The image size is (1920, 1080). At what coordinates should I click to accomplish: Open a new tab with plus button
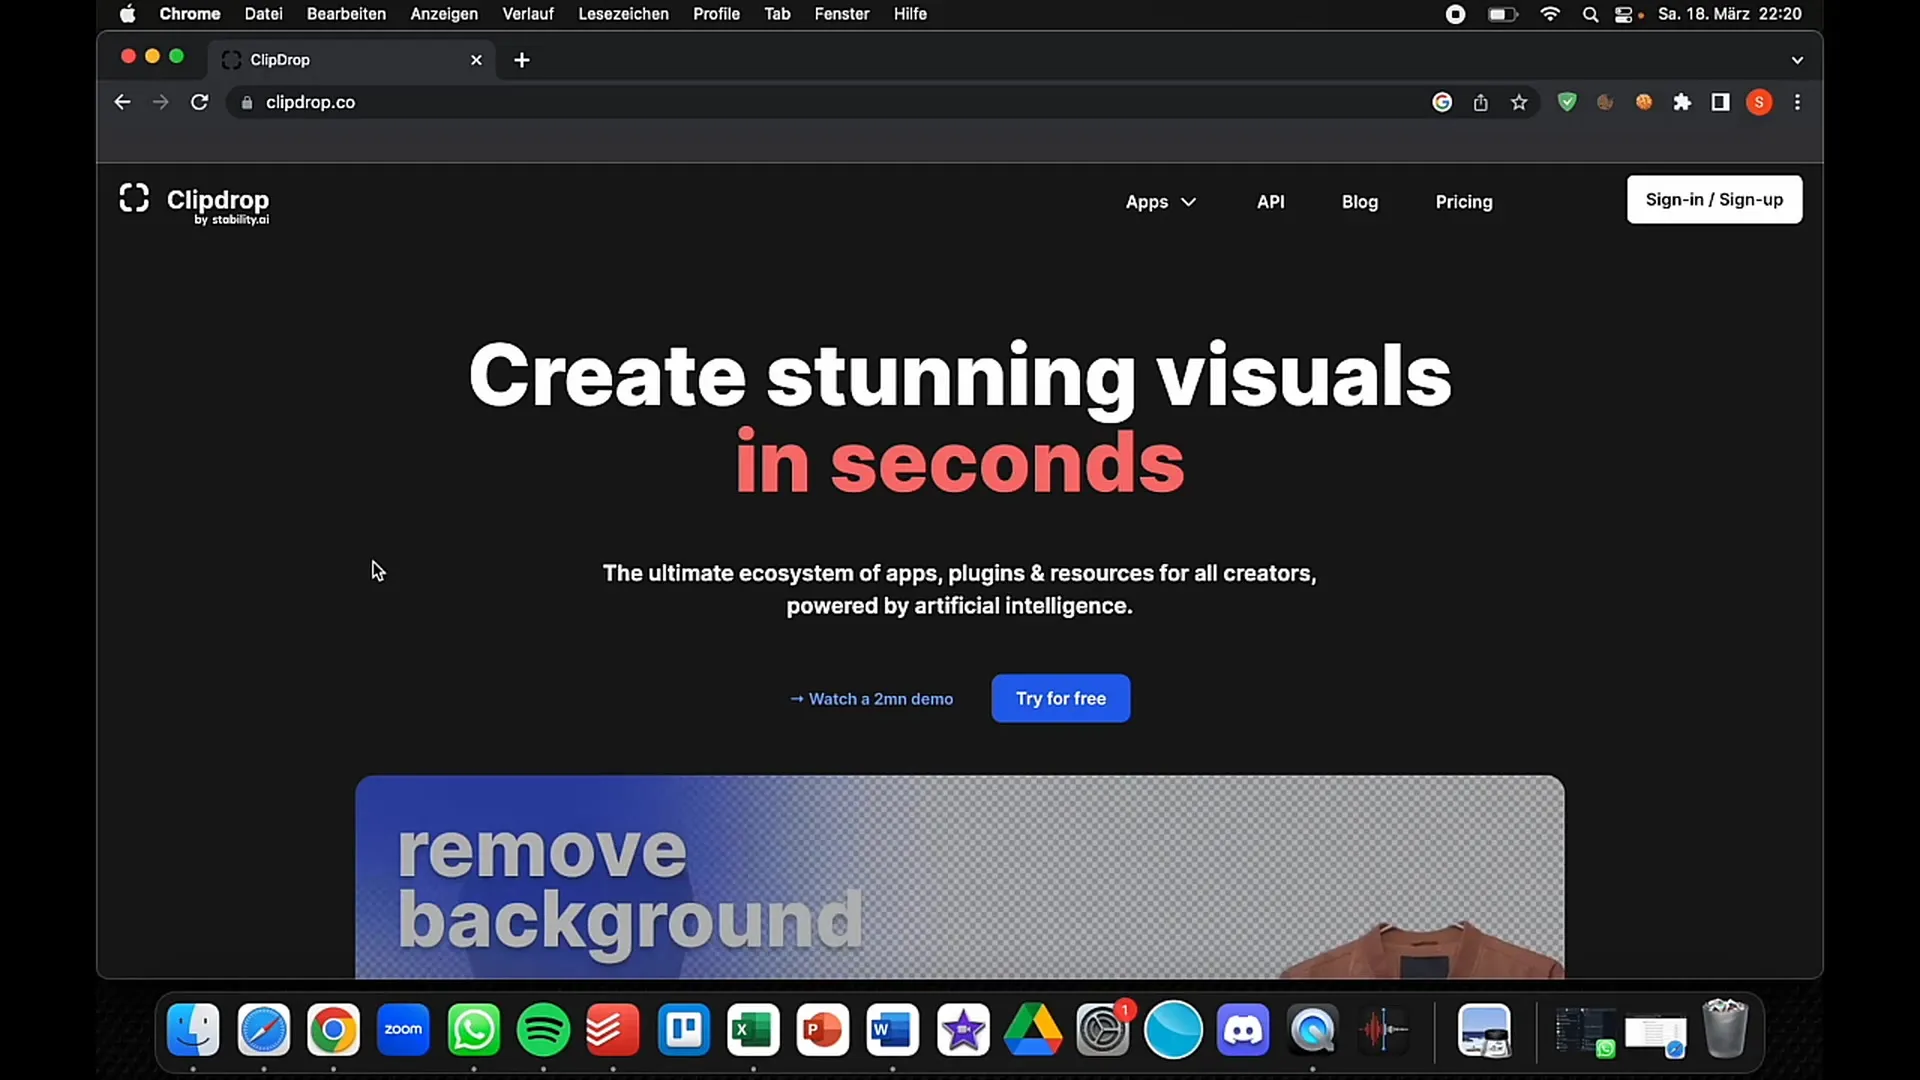pyautogui.click(x=522, y=60)
